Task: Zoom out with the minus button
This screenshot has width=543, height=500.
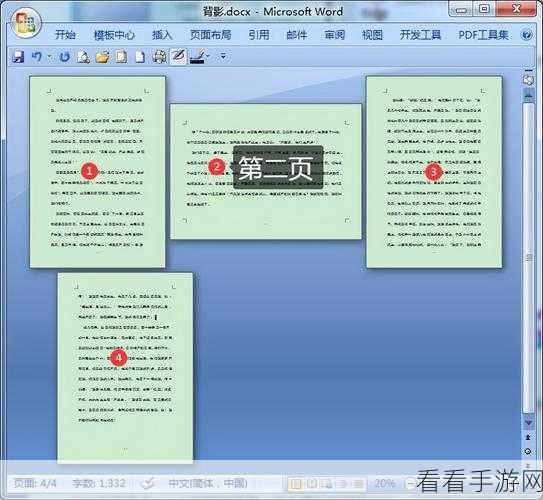Action: click(x=411, y=483)
